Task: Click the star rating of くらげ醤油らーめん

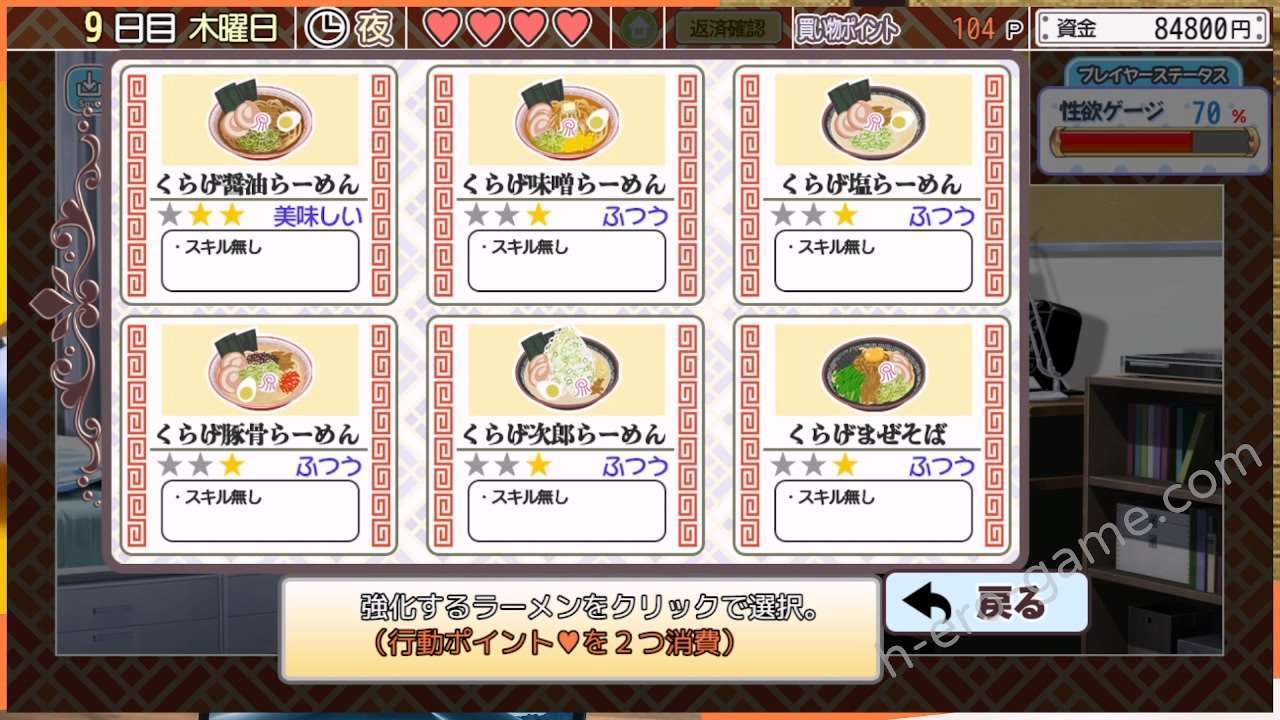Action: (x=200, y=215)
